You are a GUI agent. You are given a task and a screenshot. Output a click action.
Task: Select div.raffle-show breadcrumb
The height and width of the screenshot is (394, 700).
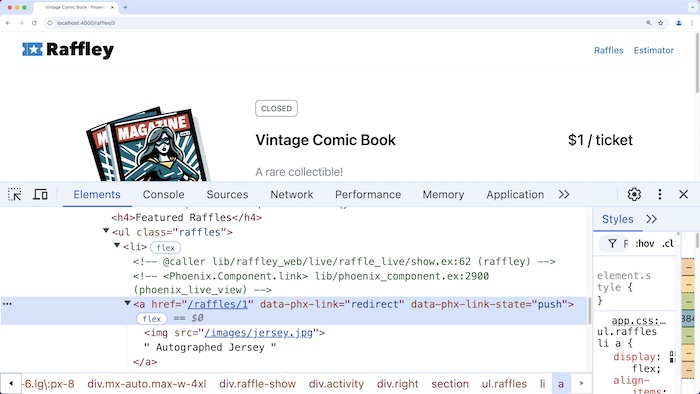[258, 384]
